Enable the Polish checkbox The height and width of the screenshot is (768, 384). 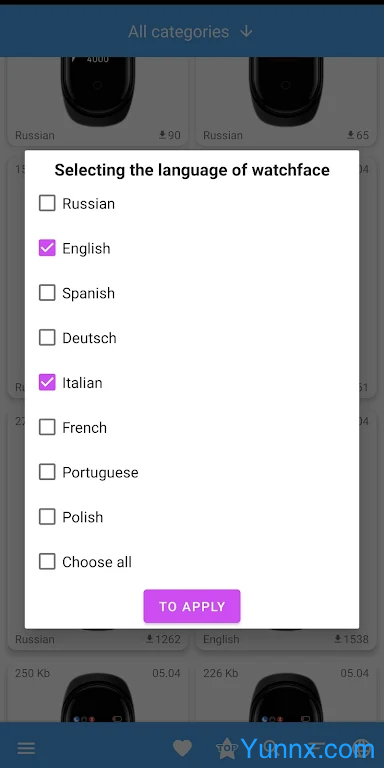click(47, 517)
